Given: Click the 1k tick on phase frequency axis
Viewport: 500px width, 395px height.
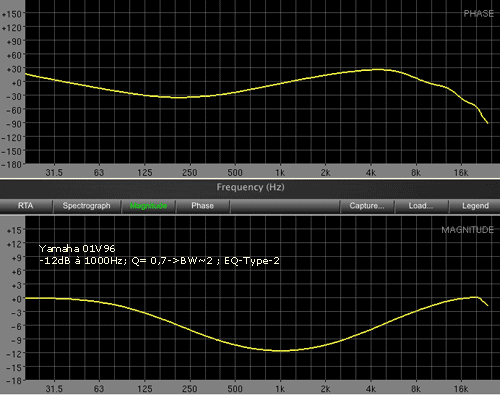Looking at the screenshot, I should [280, 173].
